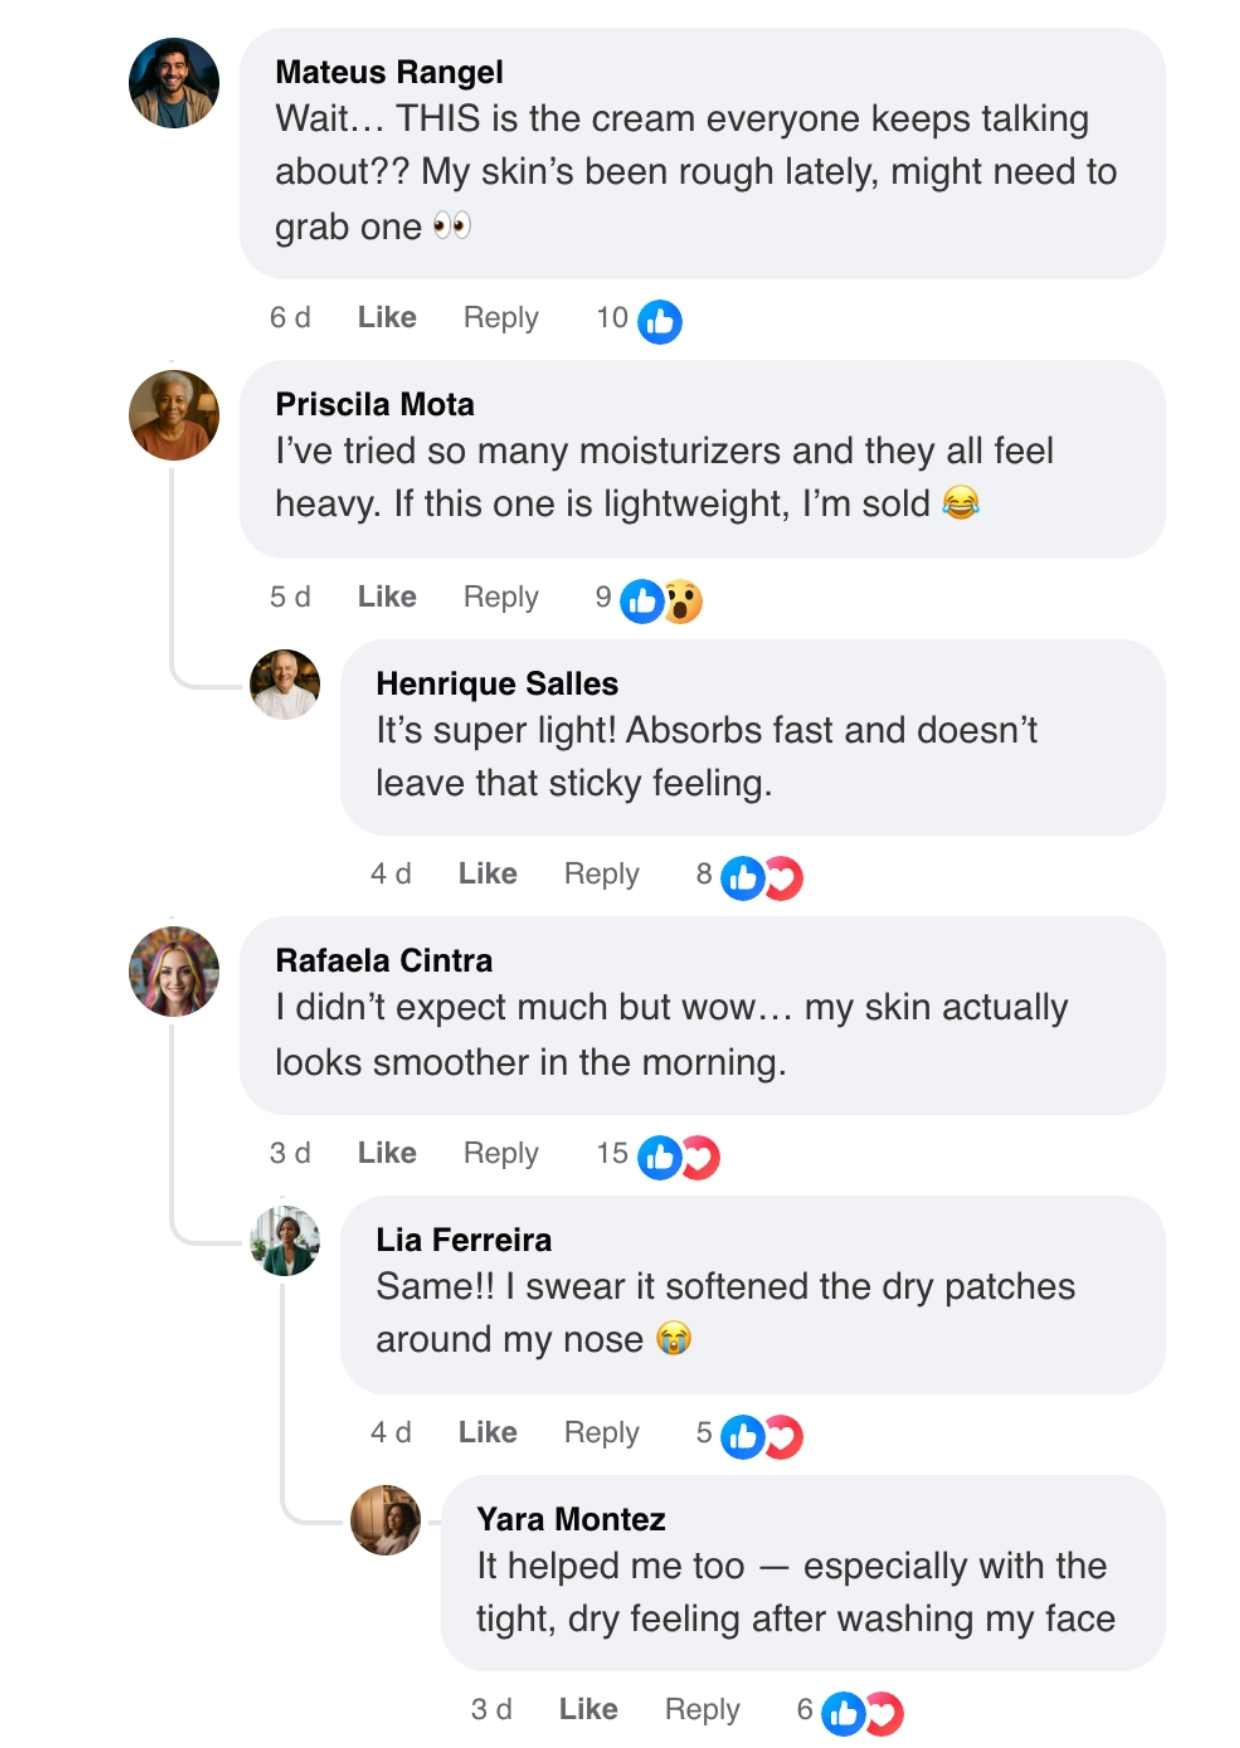Open Priscila Mota's profile picture
The image size is (1240, 1748).
174,415
